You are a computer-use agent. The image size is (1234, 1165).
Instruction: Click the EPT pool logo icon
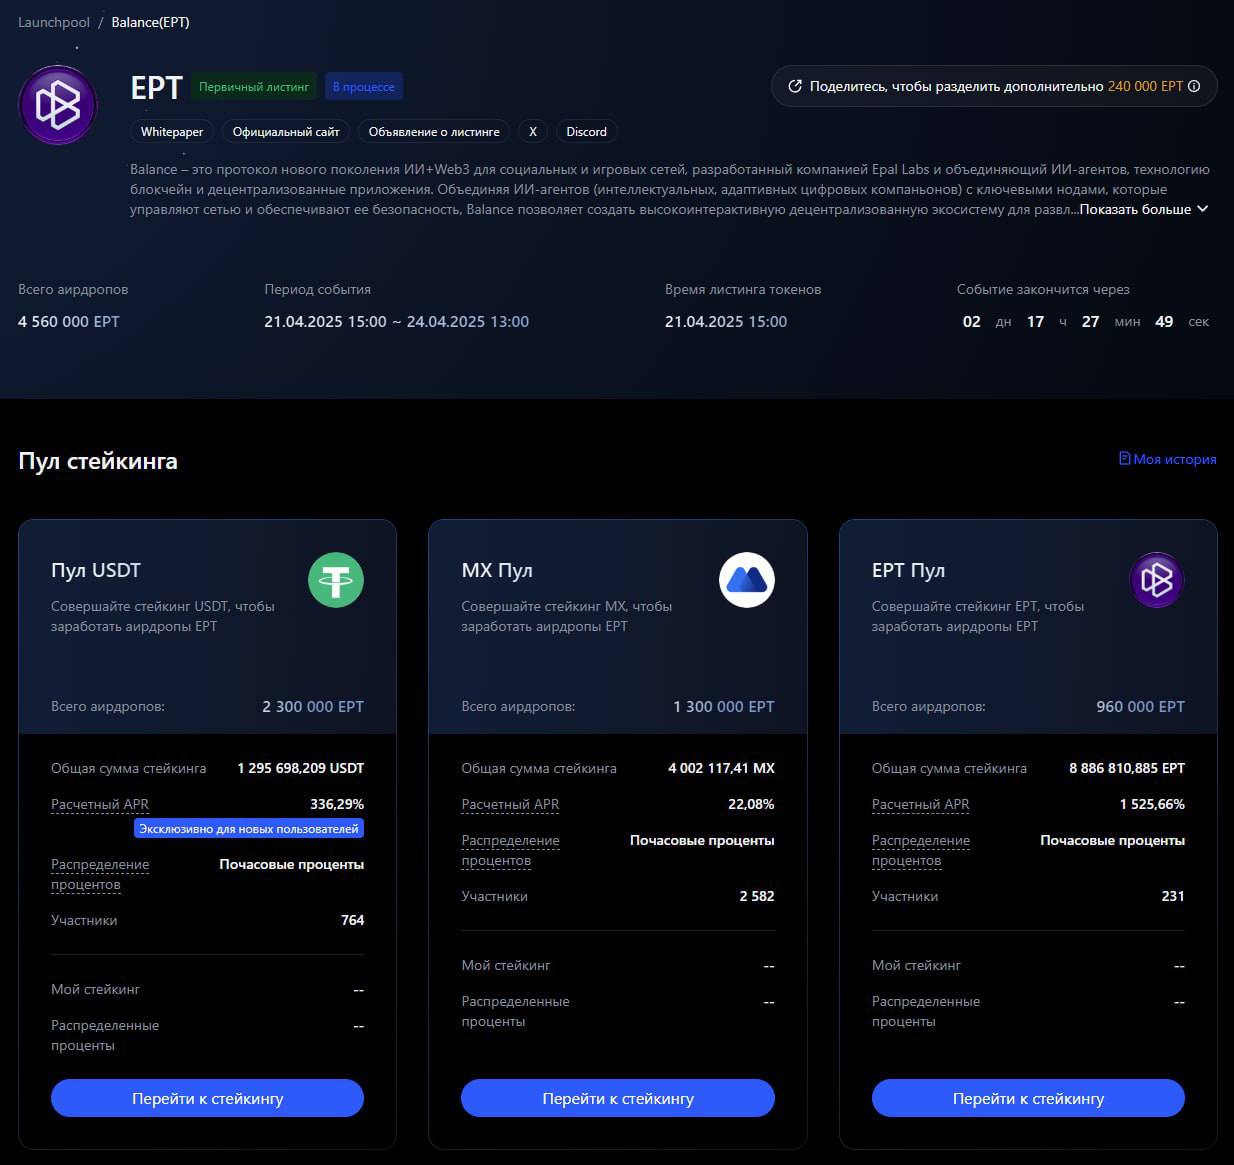click(1157, 580)
